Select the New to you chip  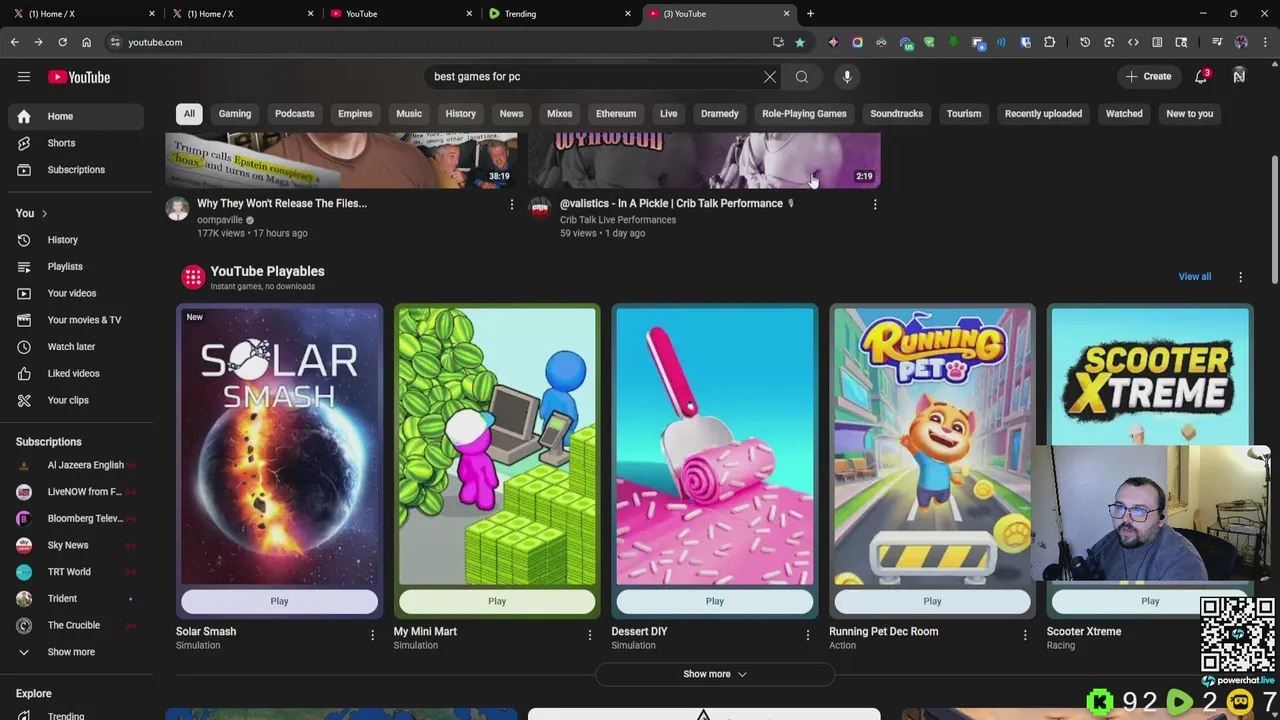pos(1189,114)
